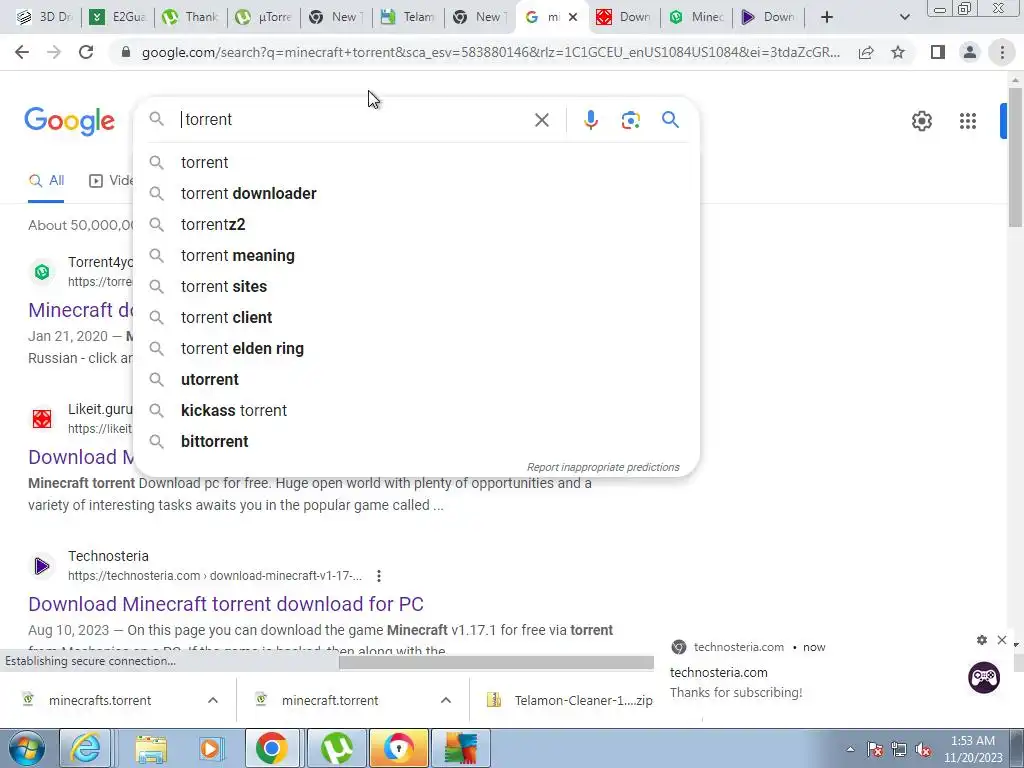
Task: Bookmark this page with the star
Action: (898, 52)
